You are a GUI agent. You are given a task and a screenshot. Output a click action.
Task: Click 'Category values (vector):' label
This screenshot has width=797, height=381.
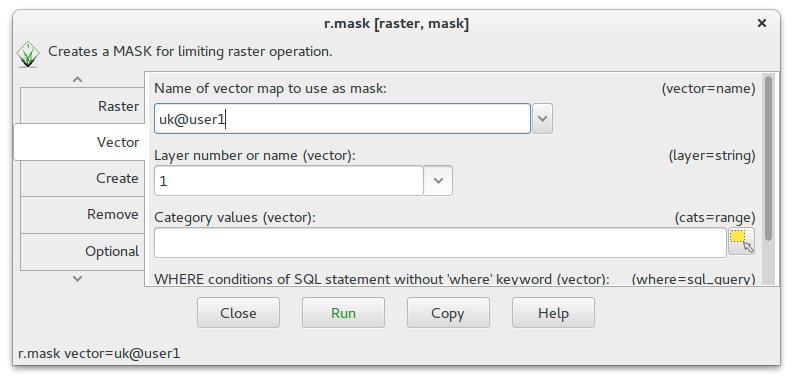click(x=235, y=218)
